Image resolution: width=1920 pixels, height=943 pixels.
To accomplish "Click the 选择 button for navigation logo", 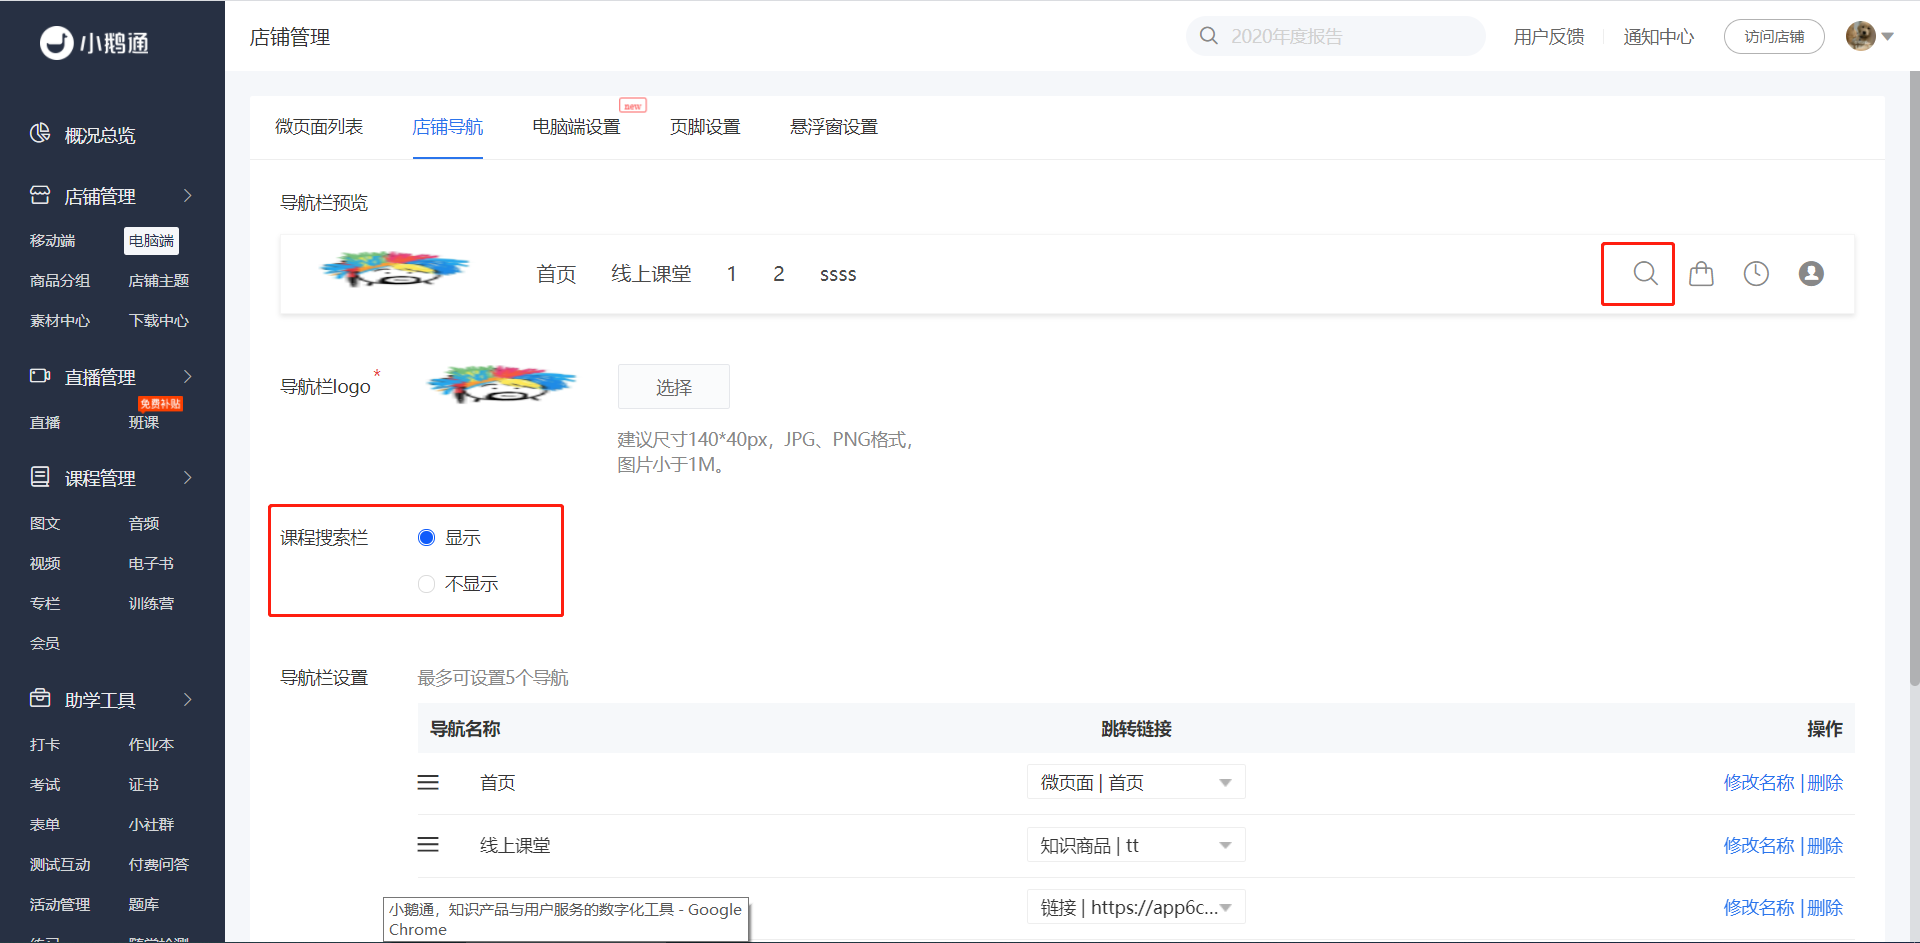I will point(674,387).
